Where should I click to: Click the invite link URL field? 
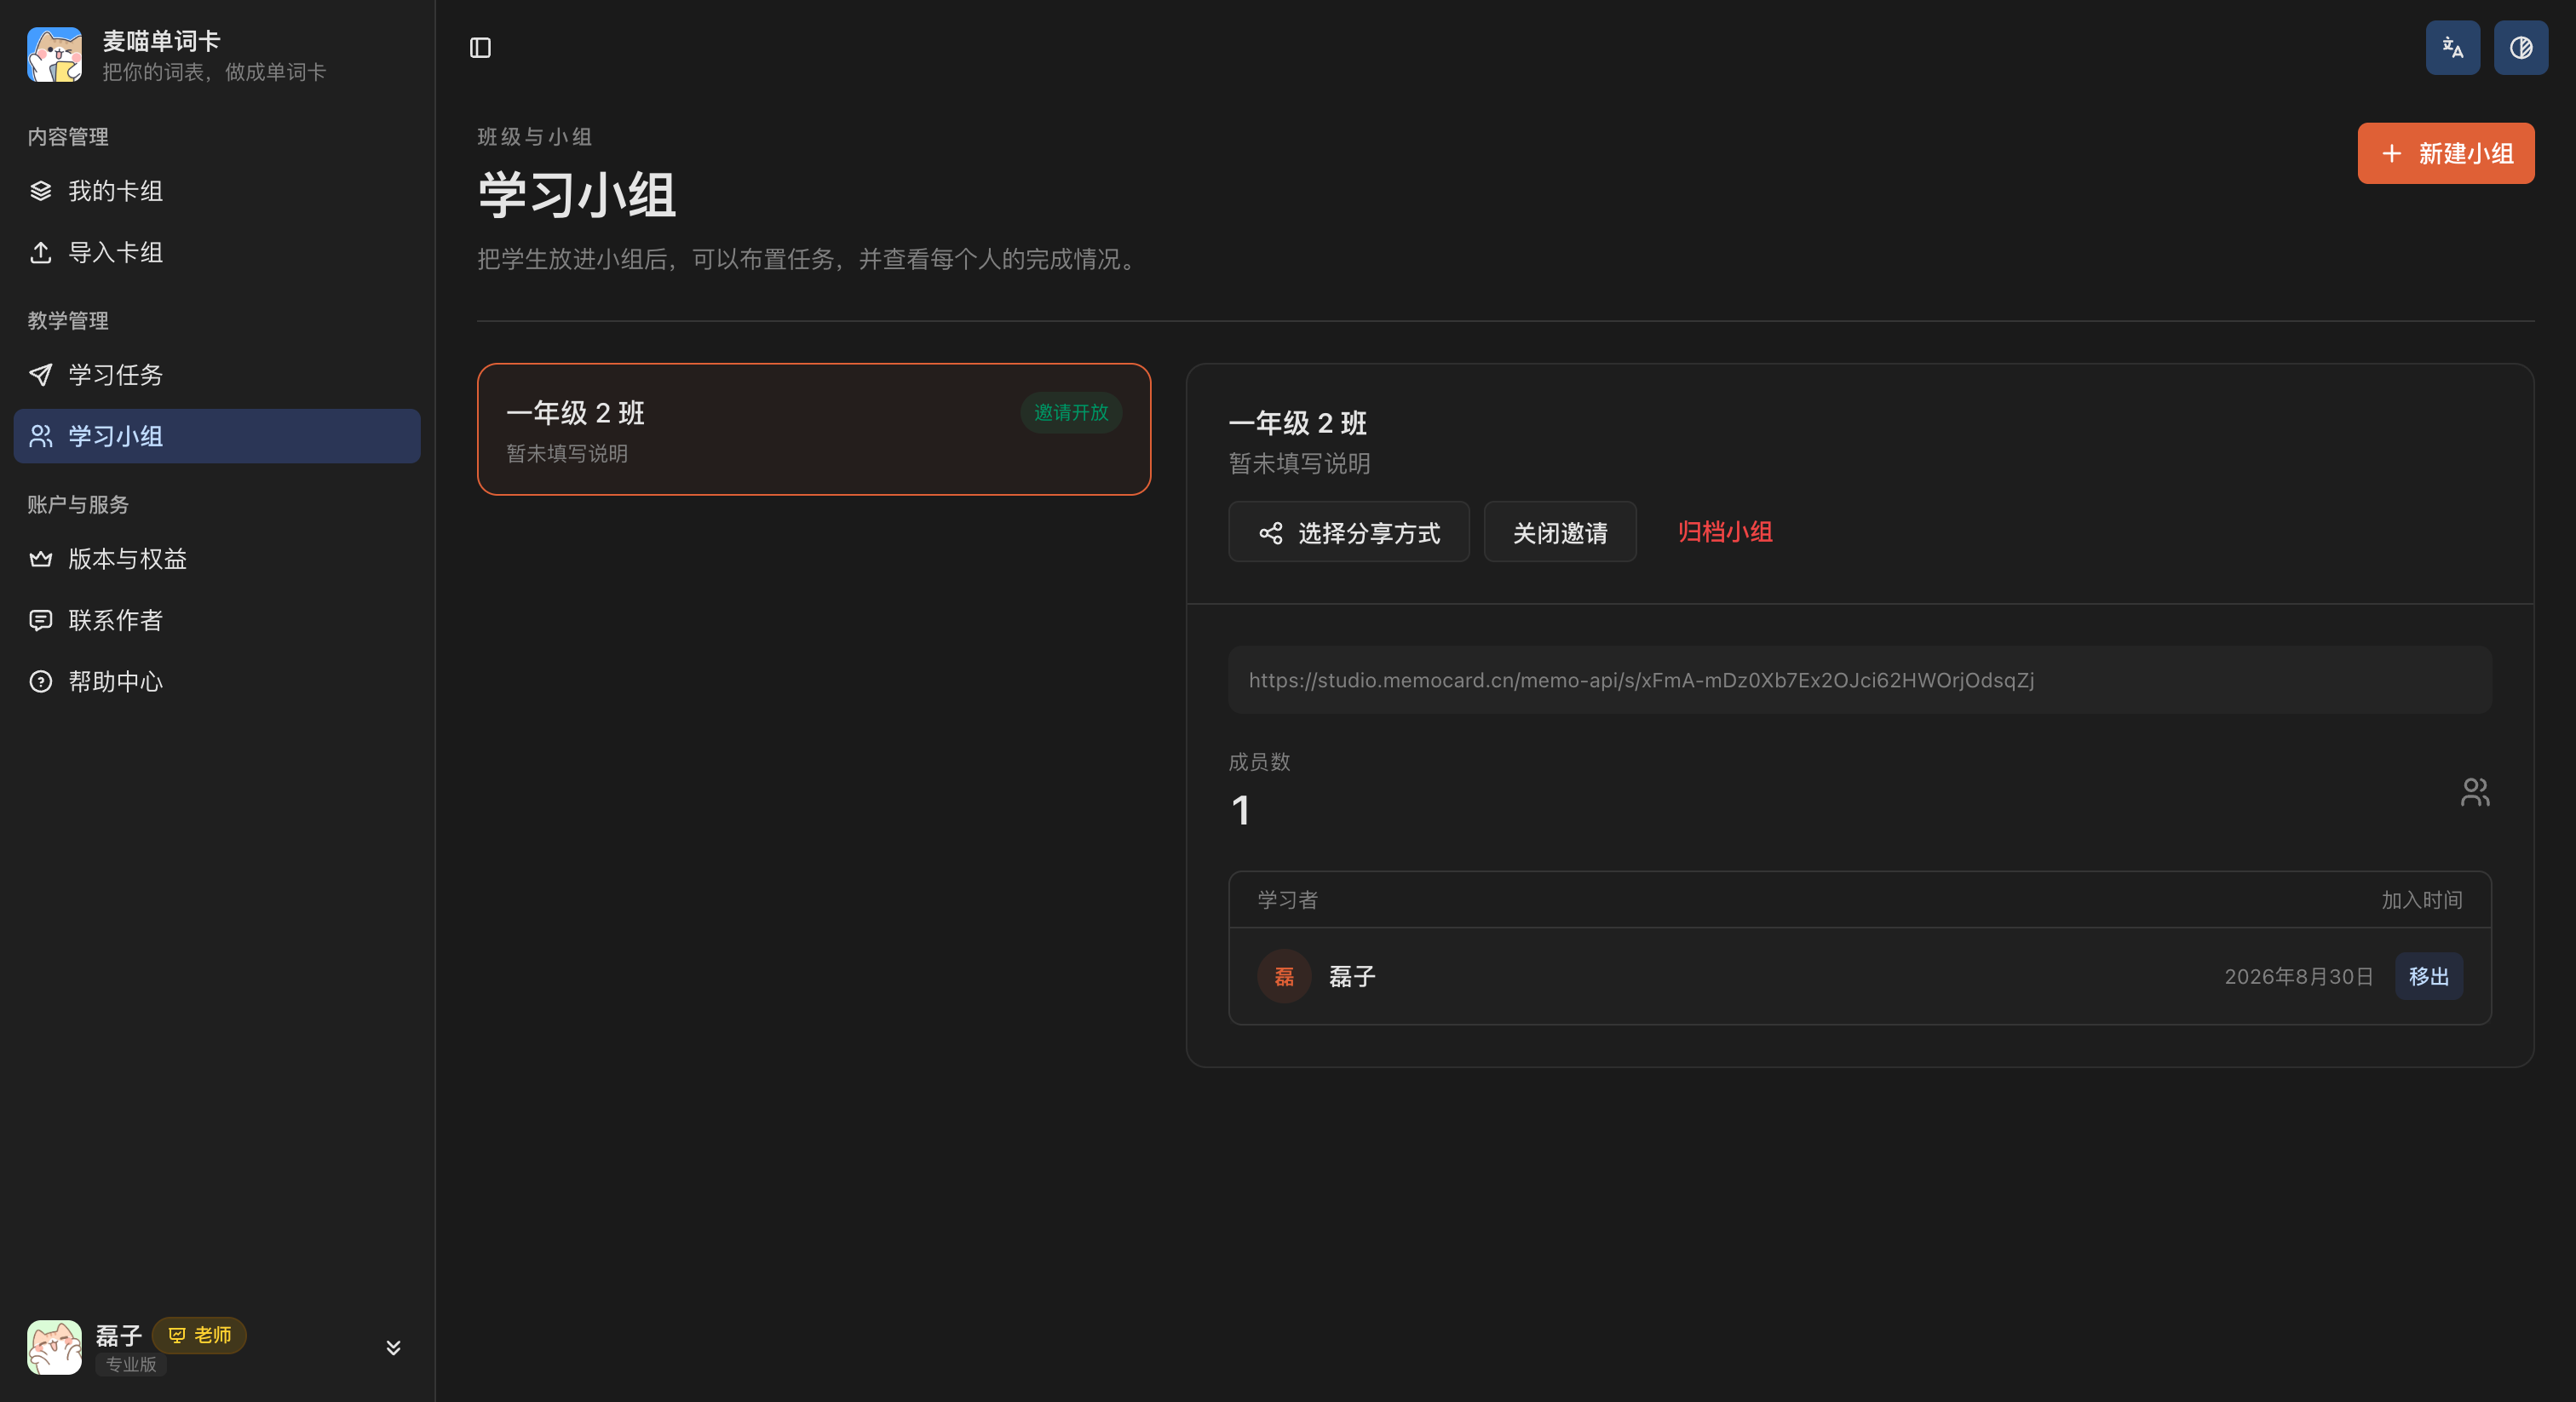pos(1859,680)
